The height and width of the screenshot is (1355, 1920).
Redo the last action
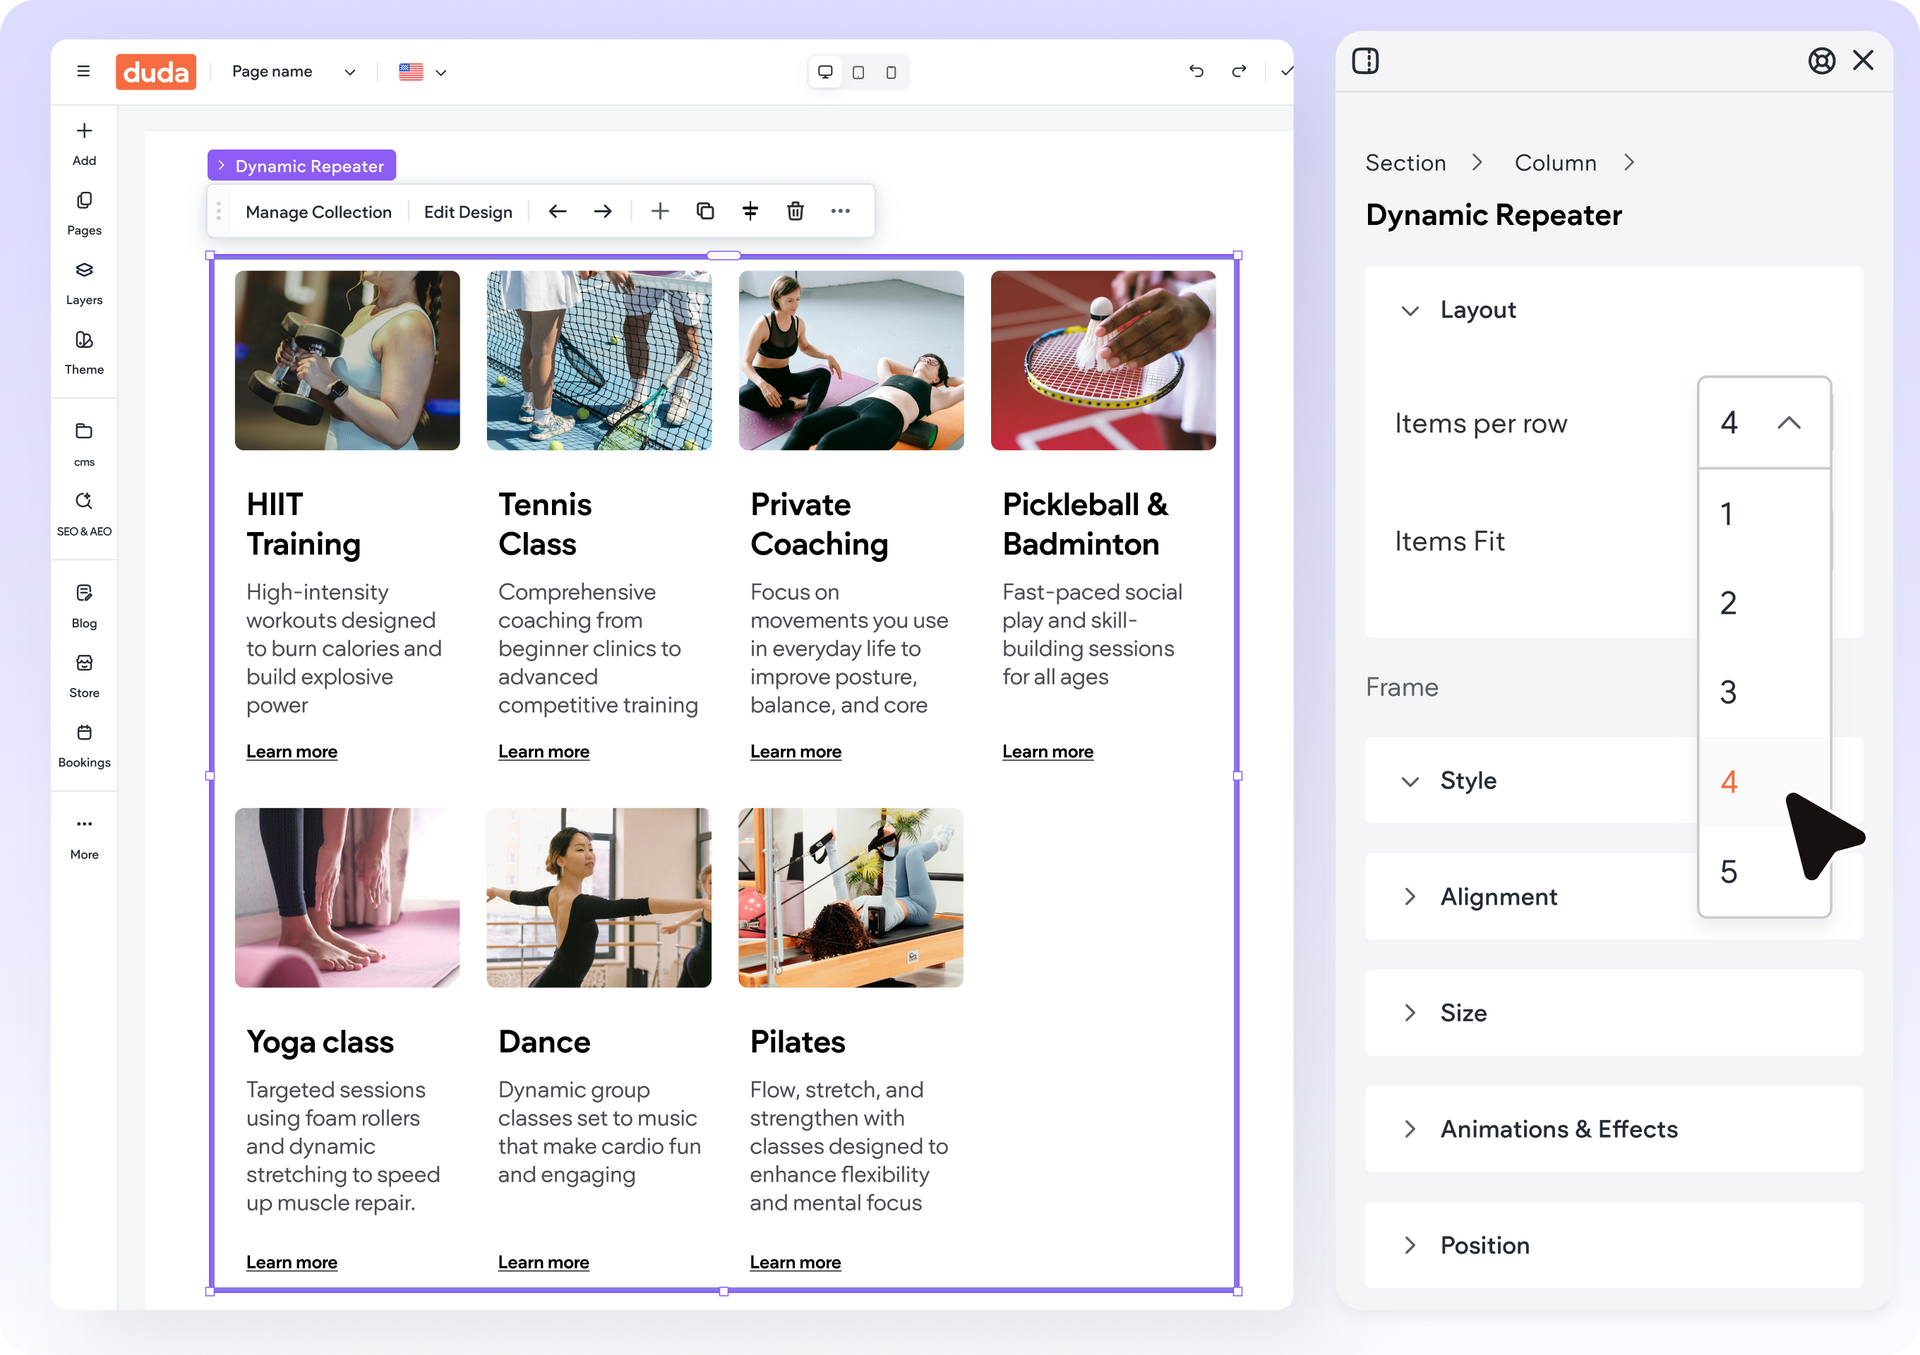coord(1239,71)
